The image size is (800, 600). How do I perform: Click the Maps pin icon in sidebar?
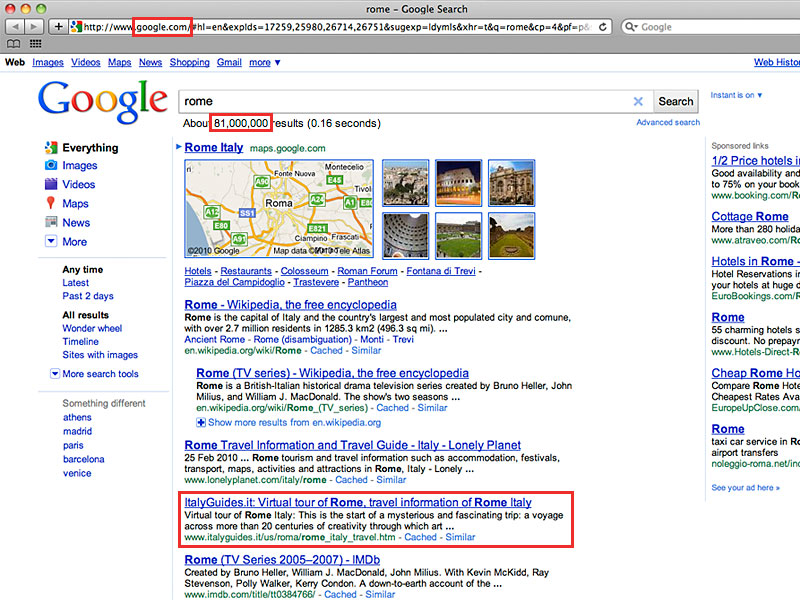(x=51, y=204)
